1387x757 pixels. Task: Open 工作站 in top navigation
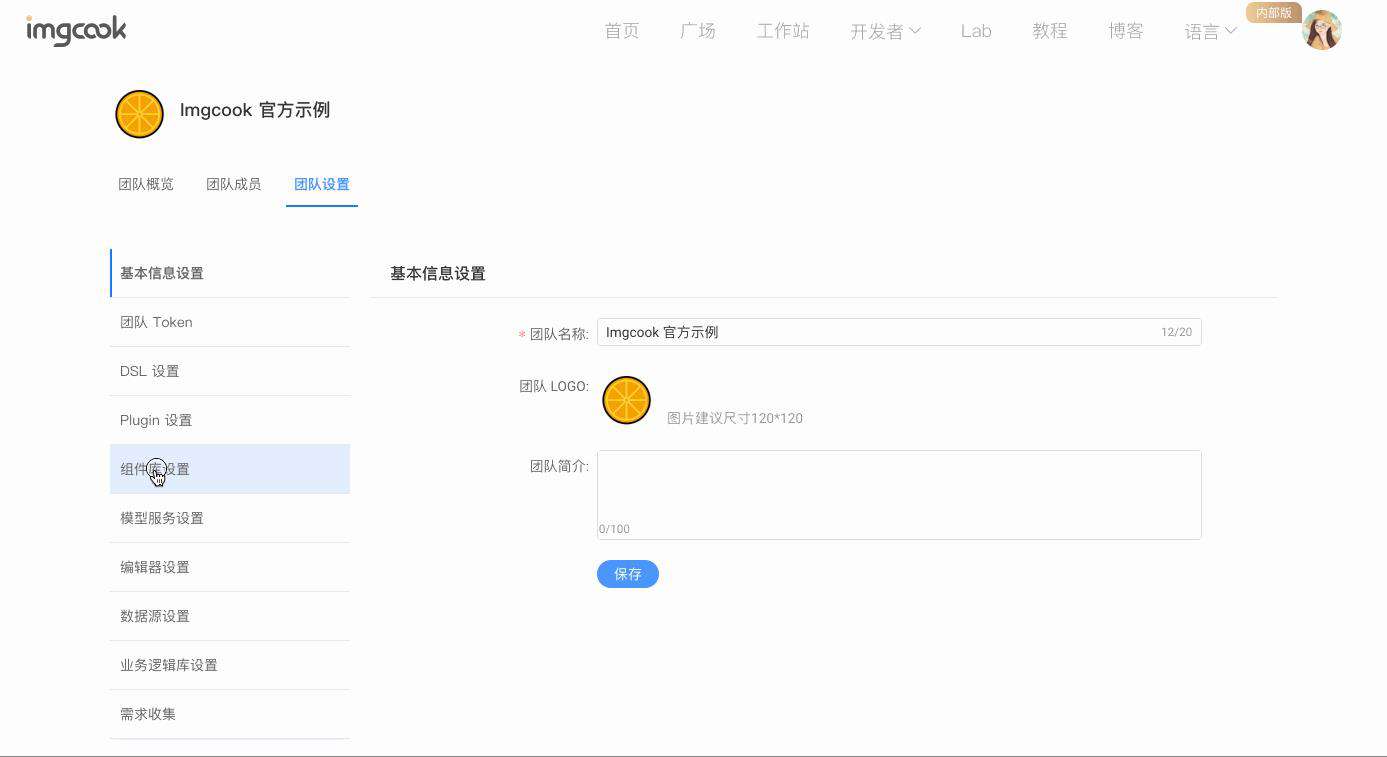783,31
